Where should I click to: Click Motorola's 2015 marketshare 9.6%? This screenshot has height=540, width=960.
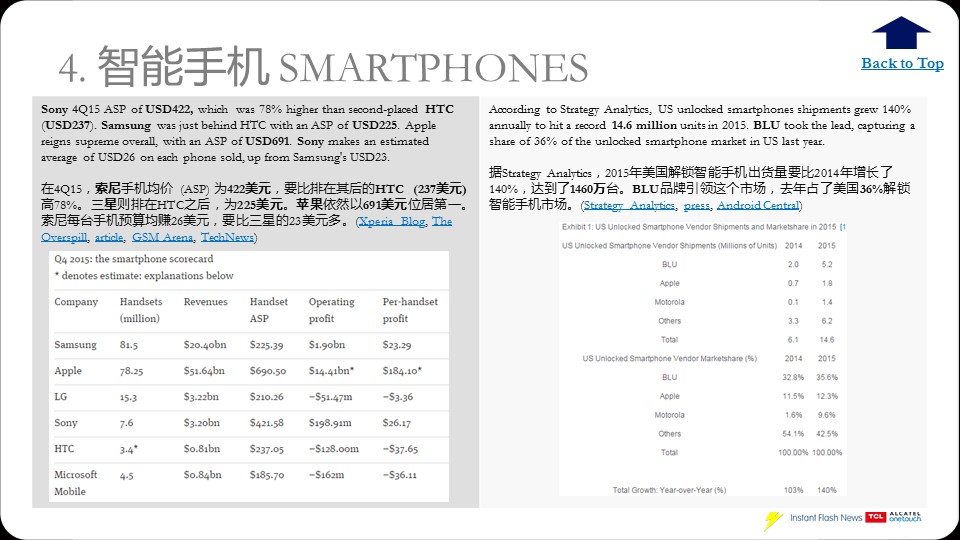point(827,415)
